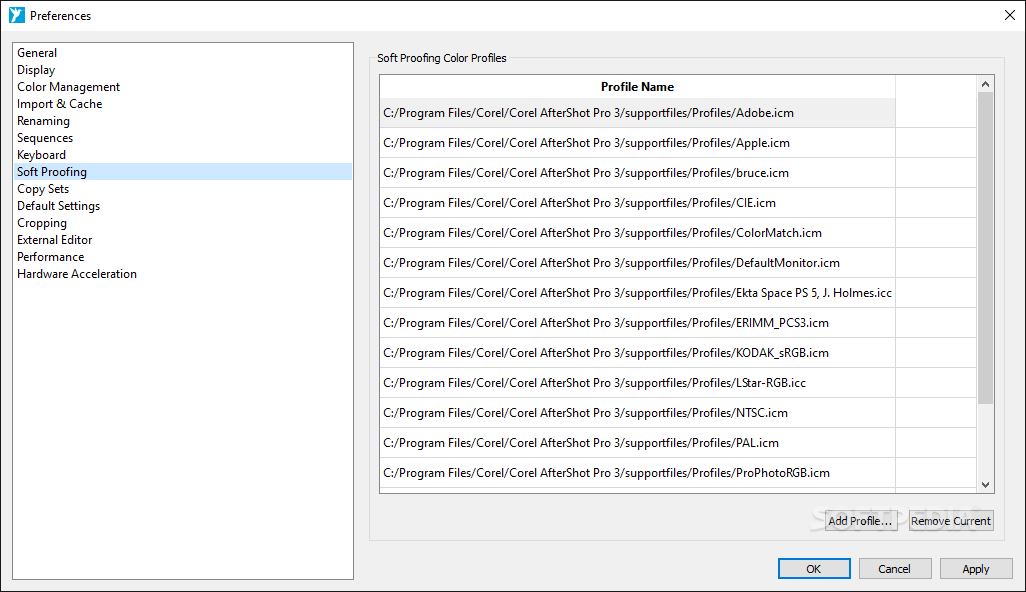The height and width of the screenshot is (592, 1026).
Task: Select the ProPhotoRGB.icm profile row
Action: click(637, 473)
